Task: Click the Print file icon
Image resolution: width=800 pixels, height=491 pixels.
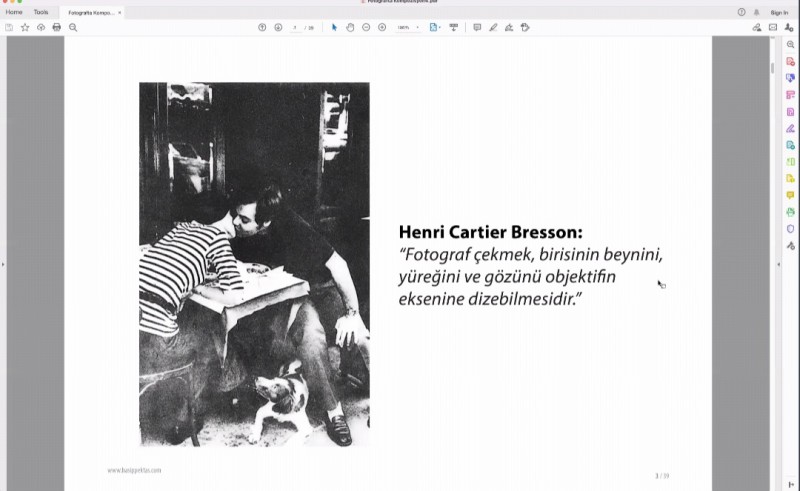Action: 57,27
